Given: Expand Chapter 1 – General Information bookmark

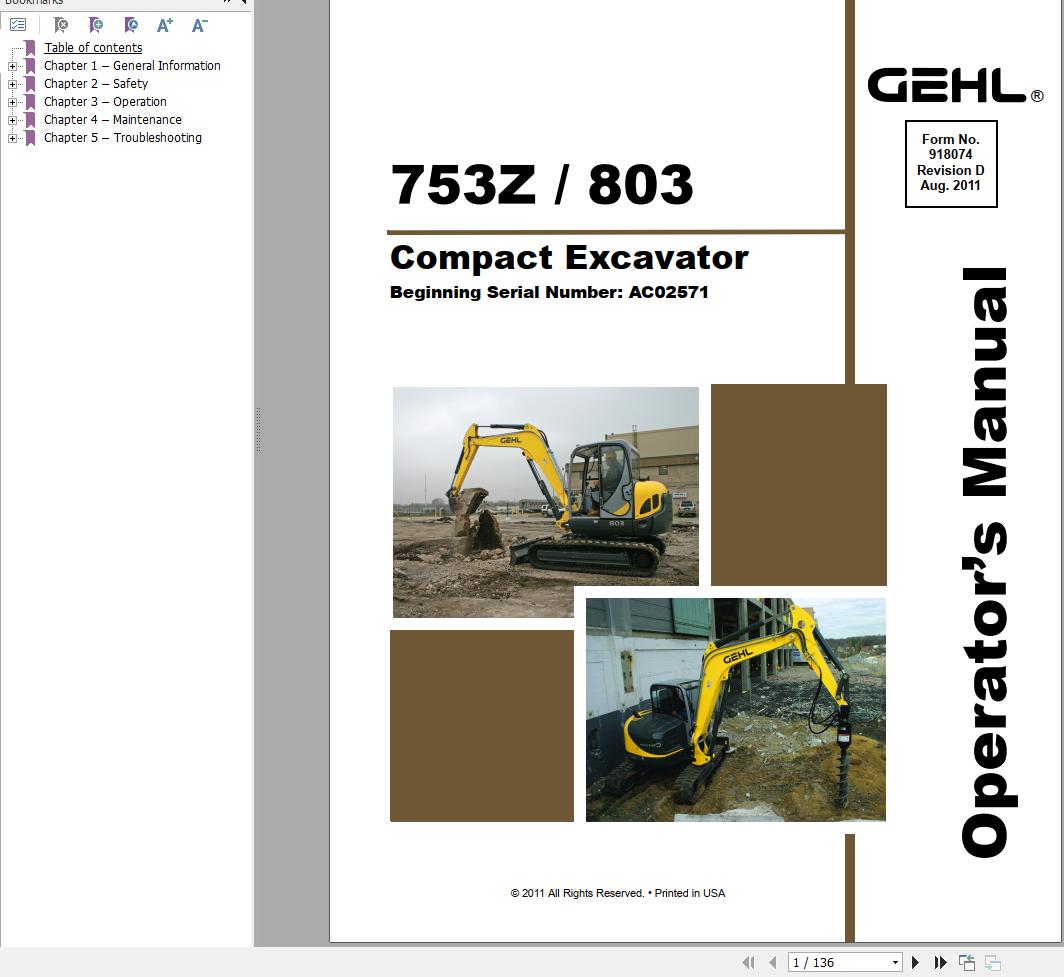Looking at the screenshot, I should point(11,66).
